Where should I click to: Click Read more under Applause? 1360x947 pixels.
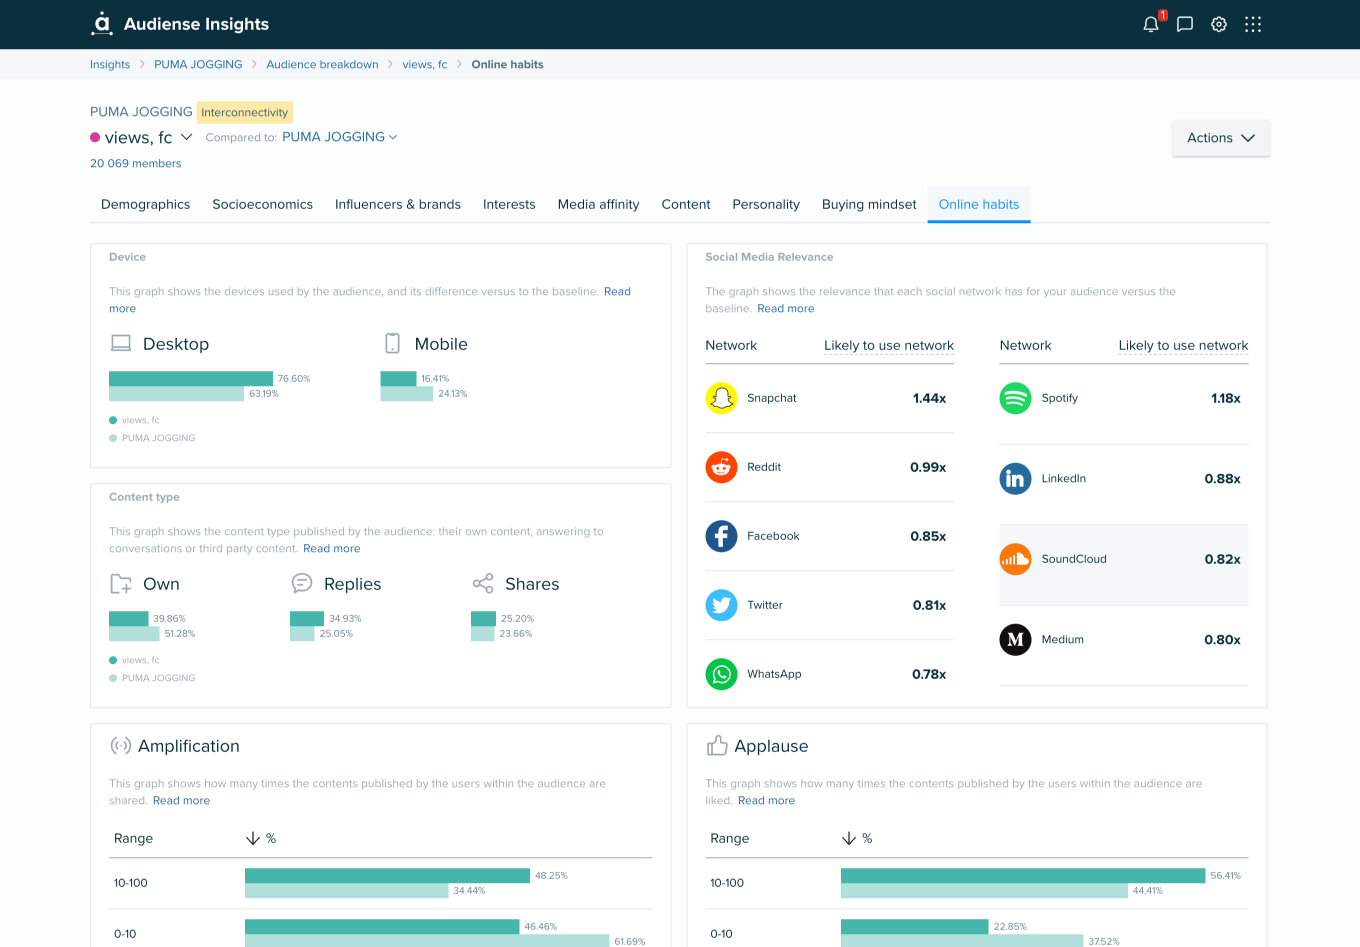766,801
